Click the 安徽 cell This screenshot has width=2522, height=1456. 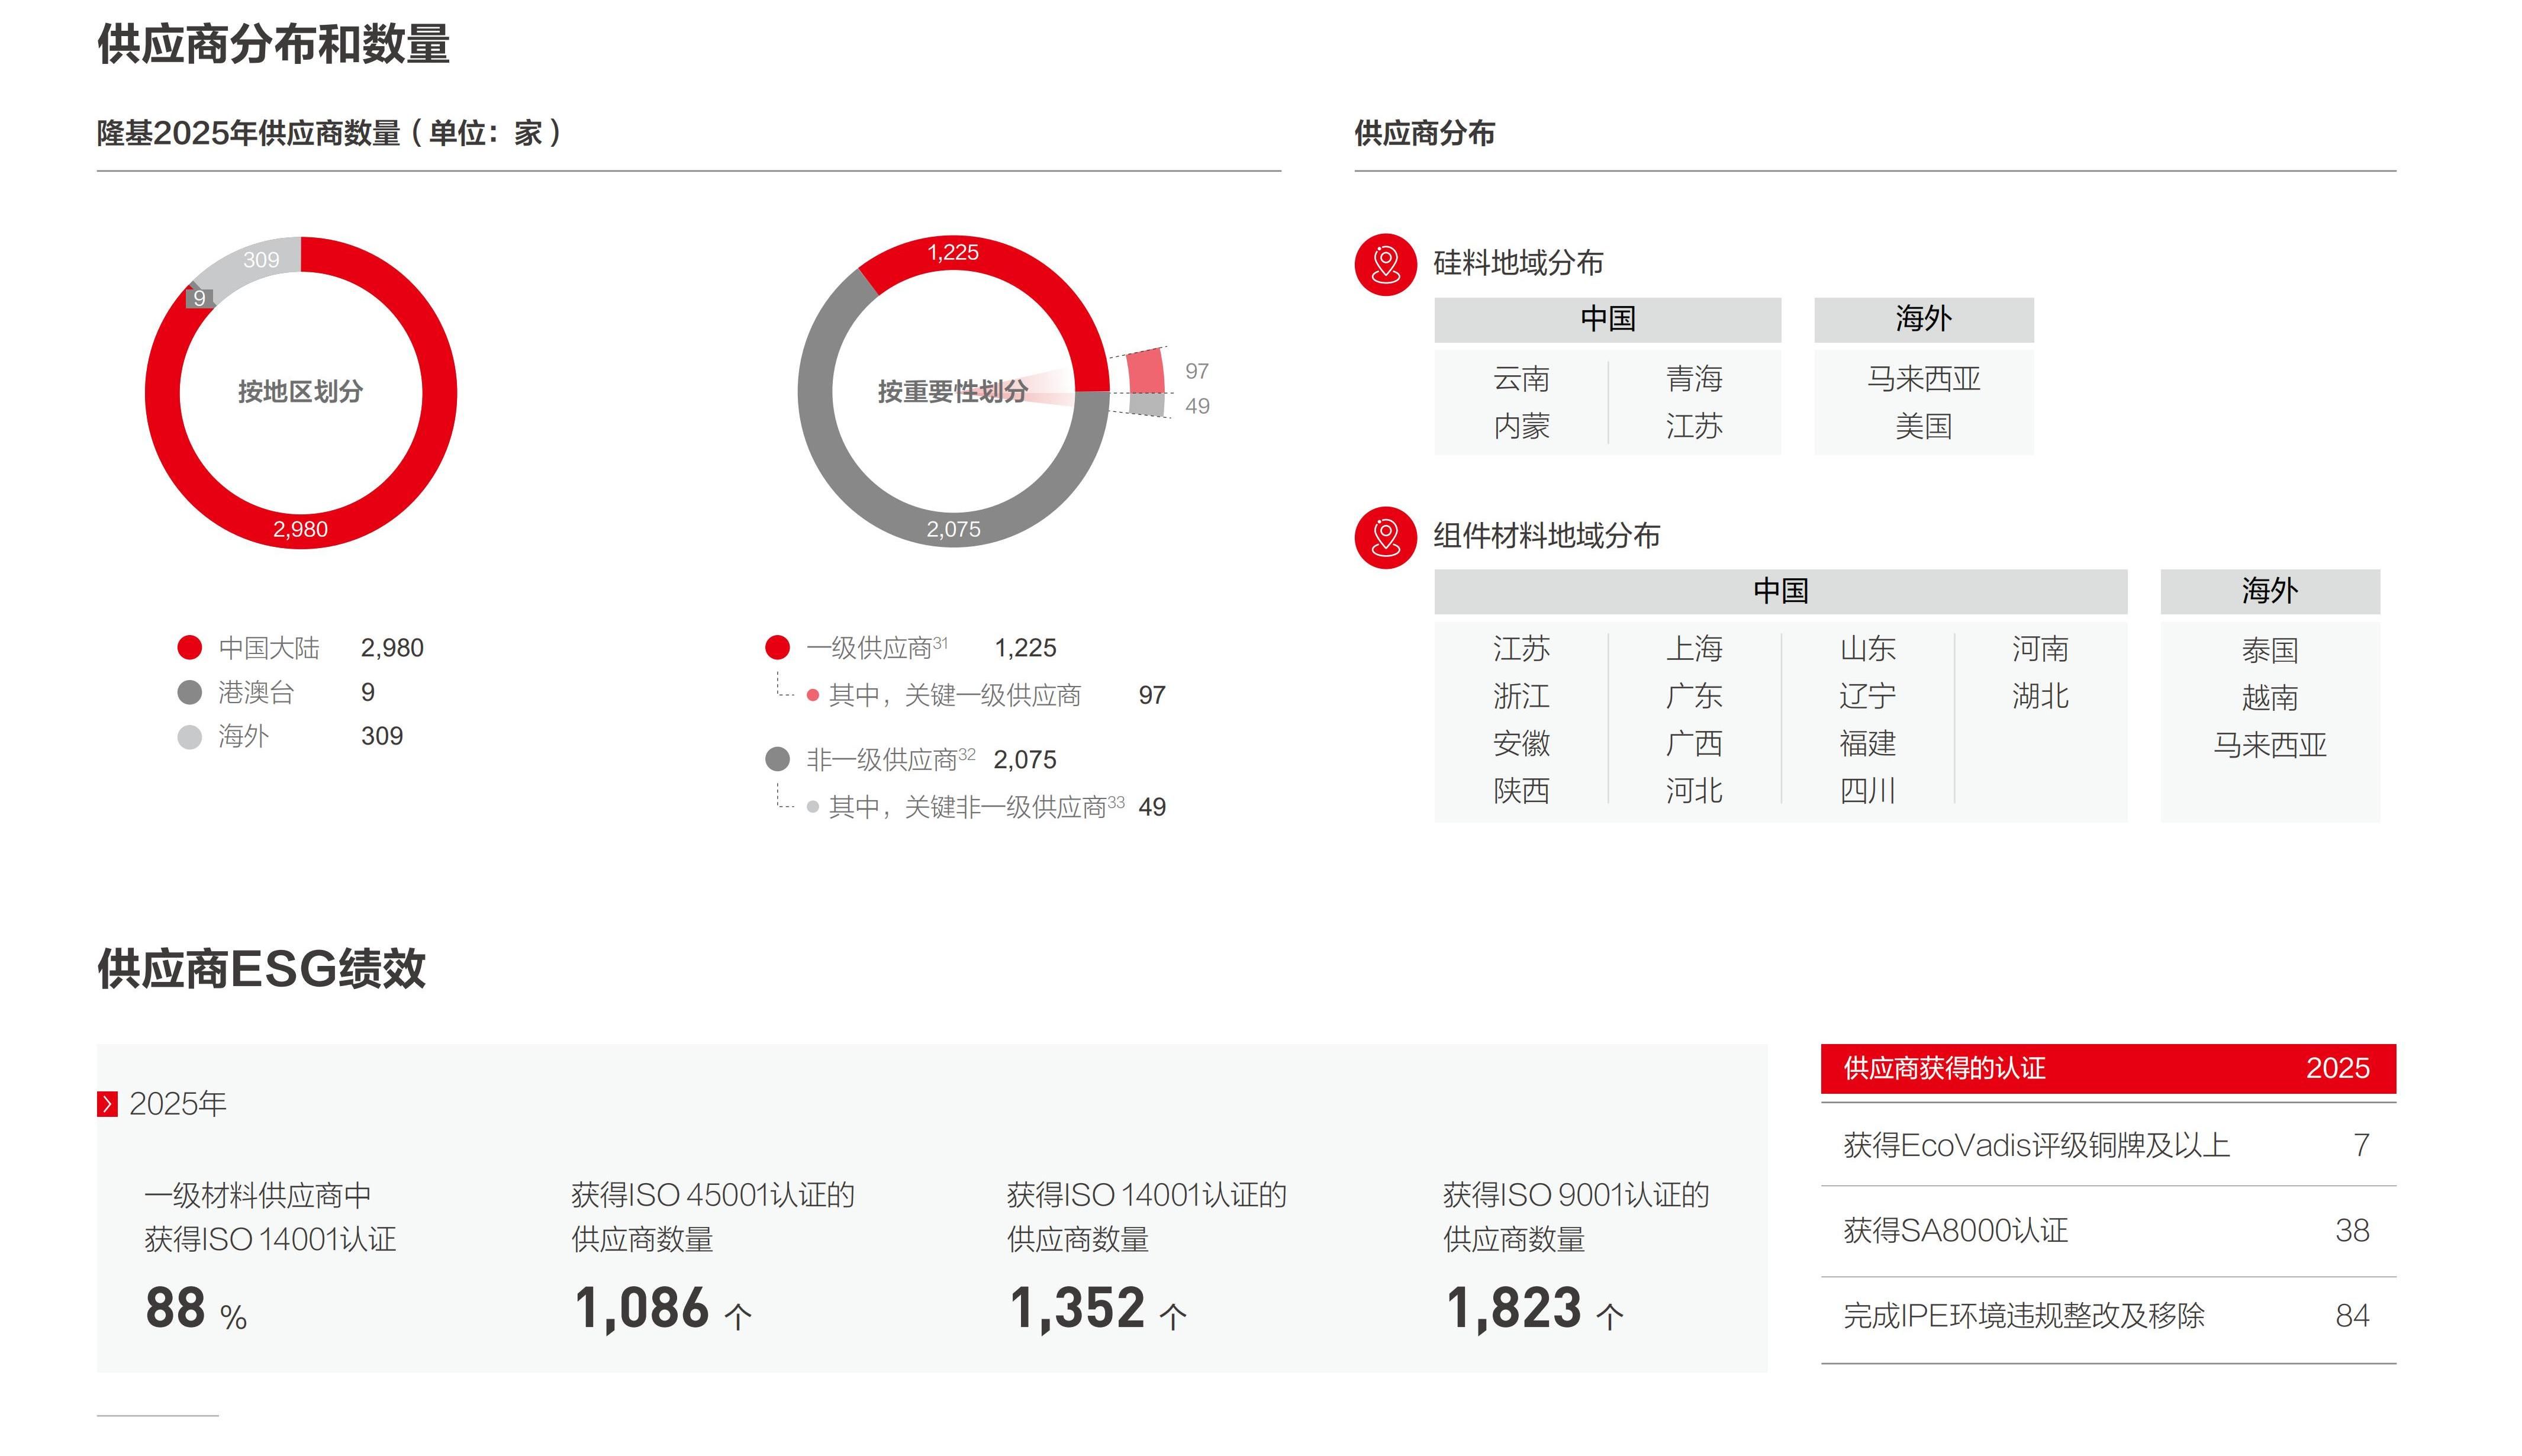pos(1521,744)
